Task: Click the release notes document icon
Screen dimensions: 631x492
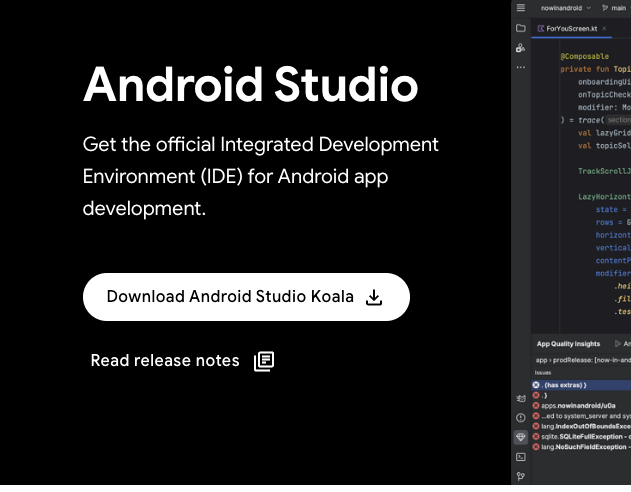Action: click(264, 361)
